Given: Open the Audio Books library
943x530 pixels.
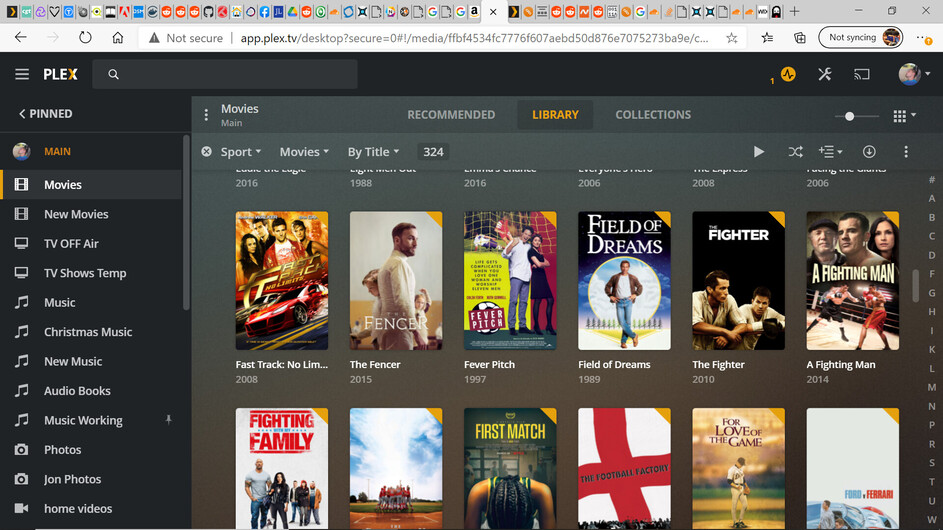Looking at the screenshot, I should tap(90, 391).
